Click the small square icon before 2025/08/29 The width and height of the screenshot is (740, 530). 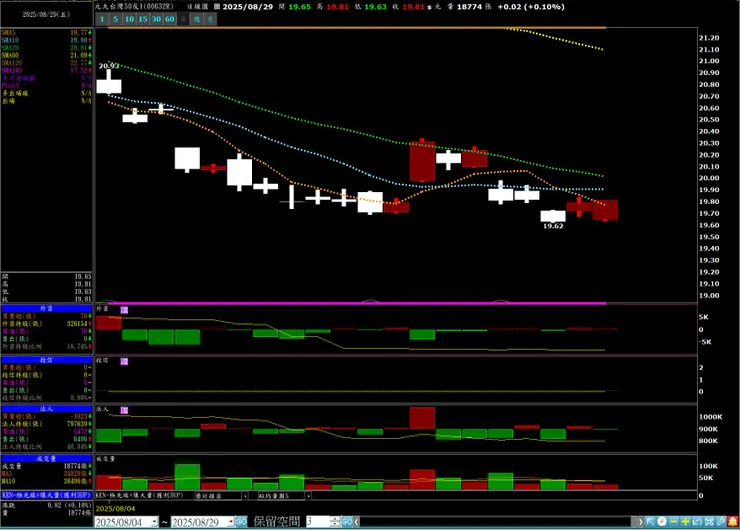point(217,7)
